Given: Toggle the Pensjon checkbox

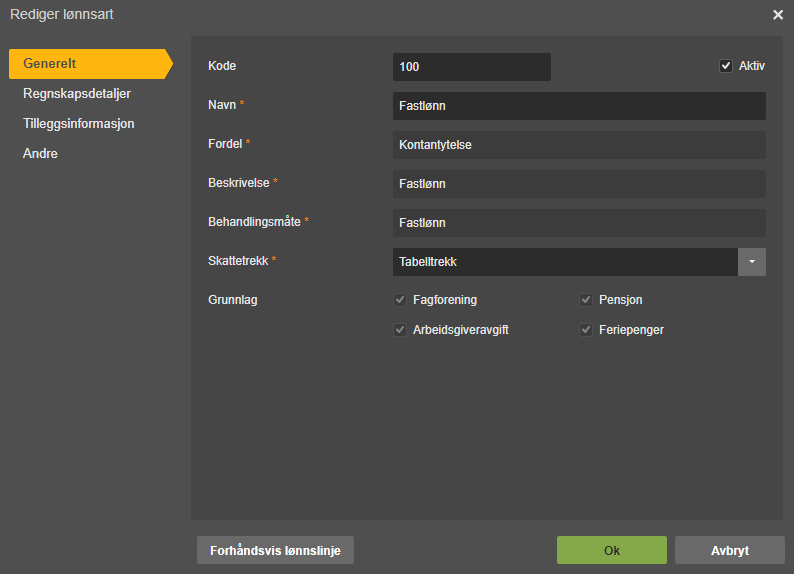Looking at the screenshot, I should (586, 300).
